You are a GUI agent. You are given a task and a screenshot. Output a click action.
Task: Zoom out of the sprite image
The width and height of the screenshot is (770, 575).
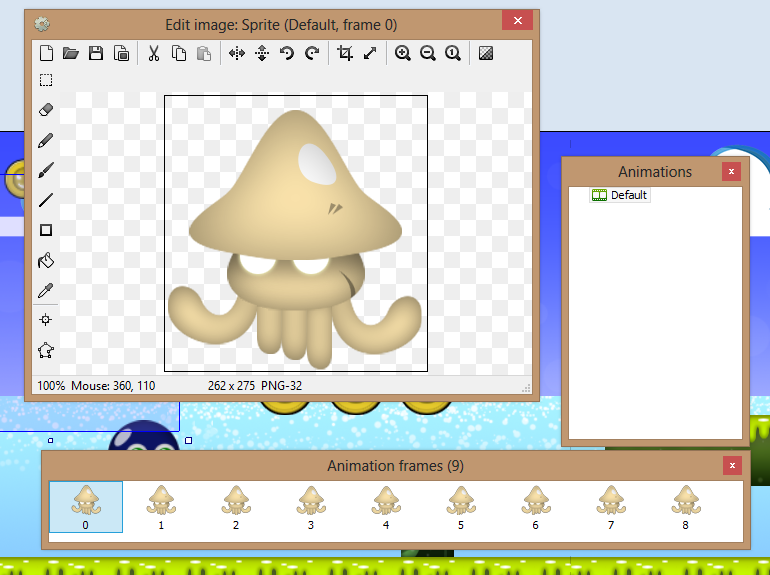click(428, 53)
